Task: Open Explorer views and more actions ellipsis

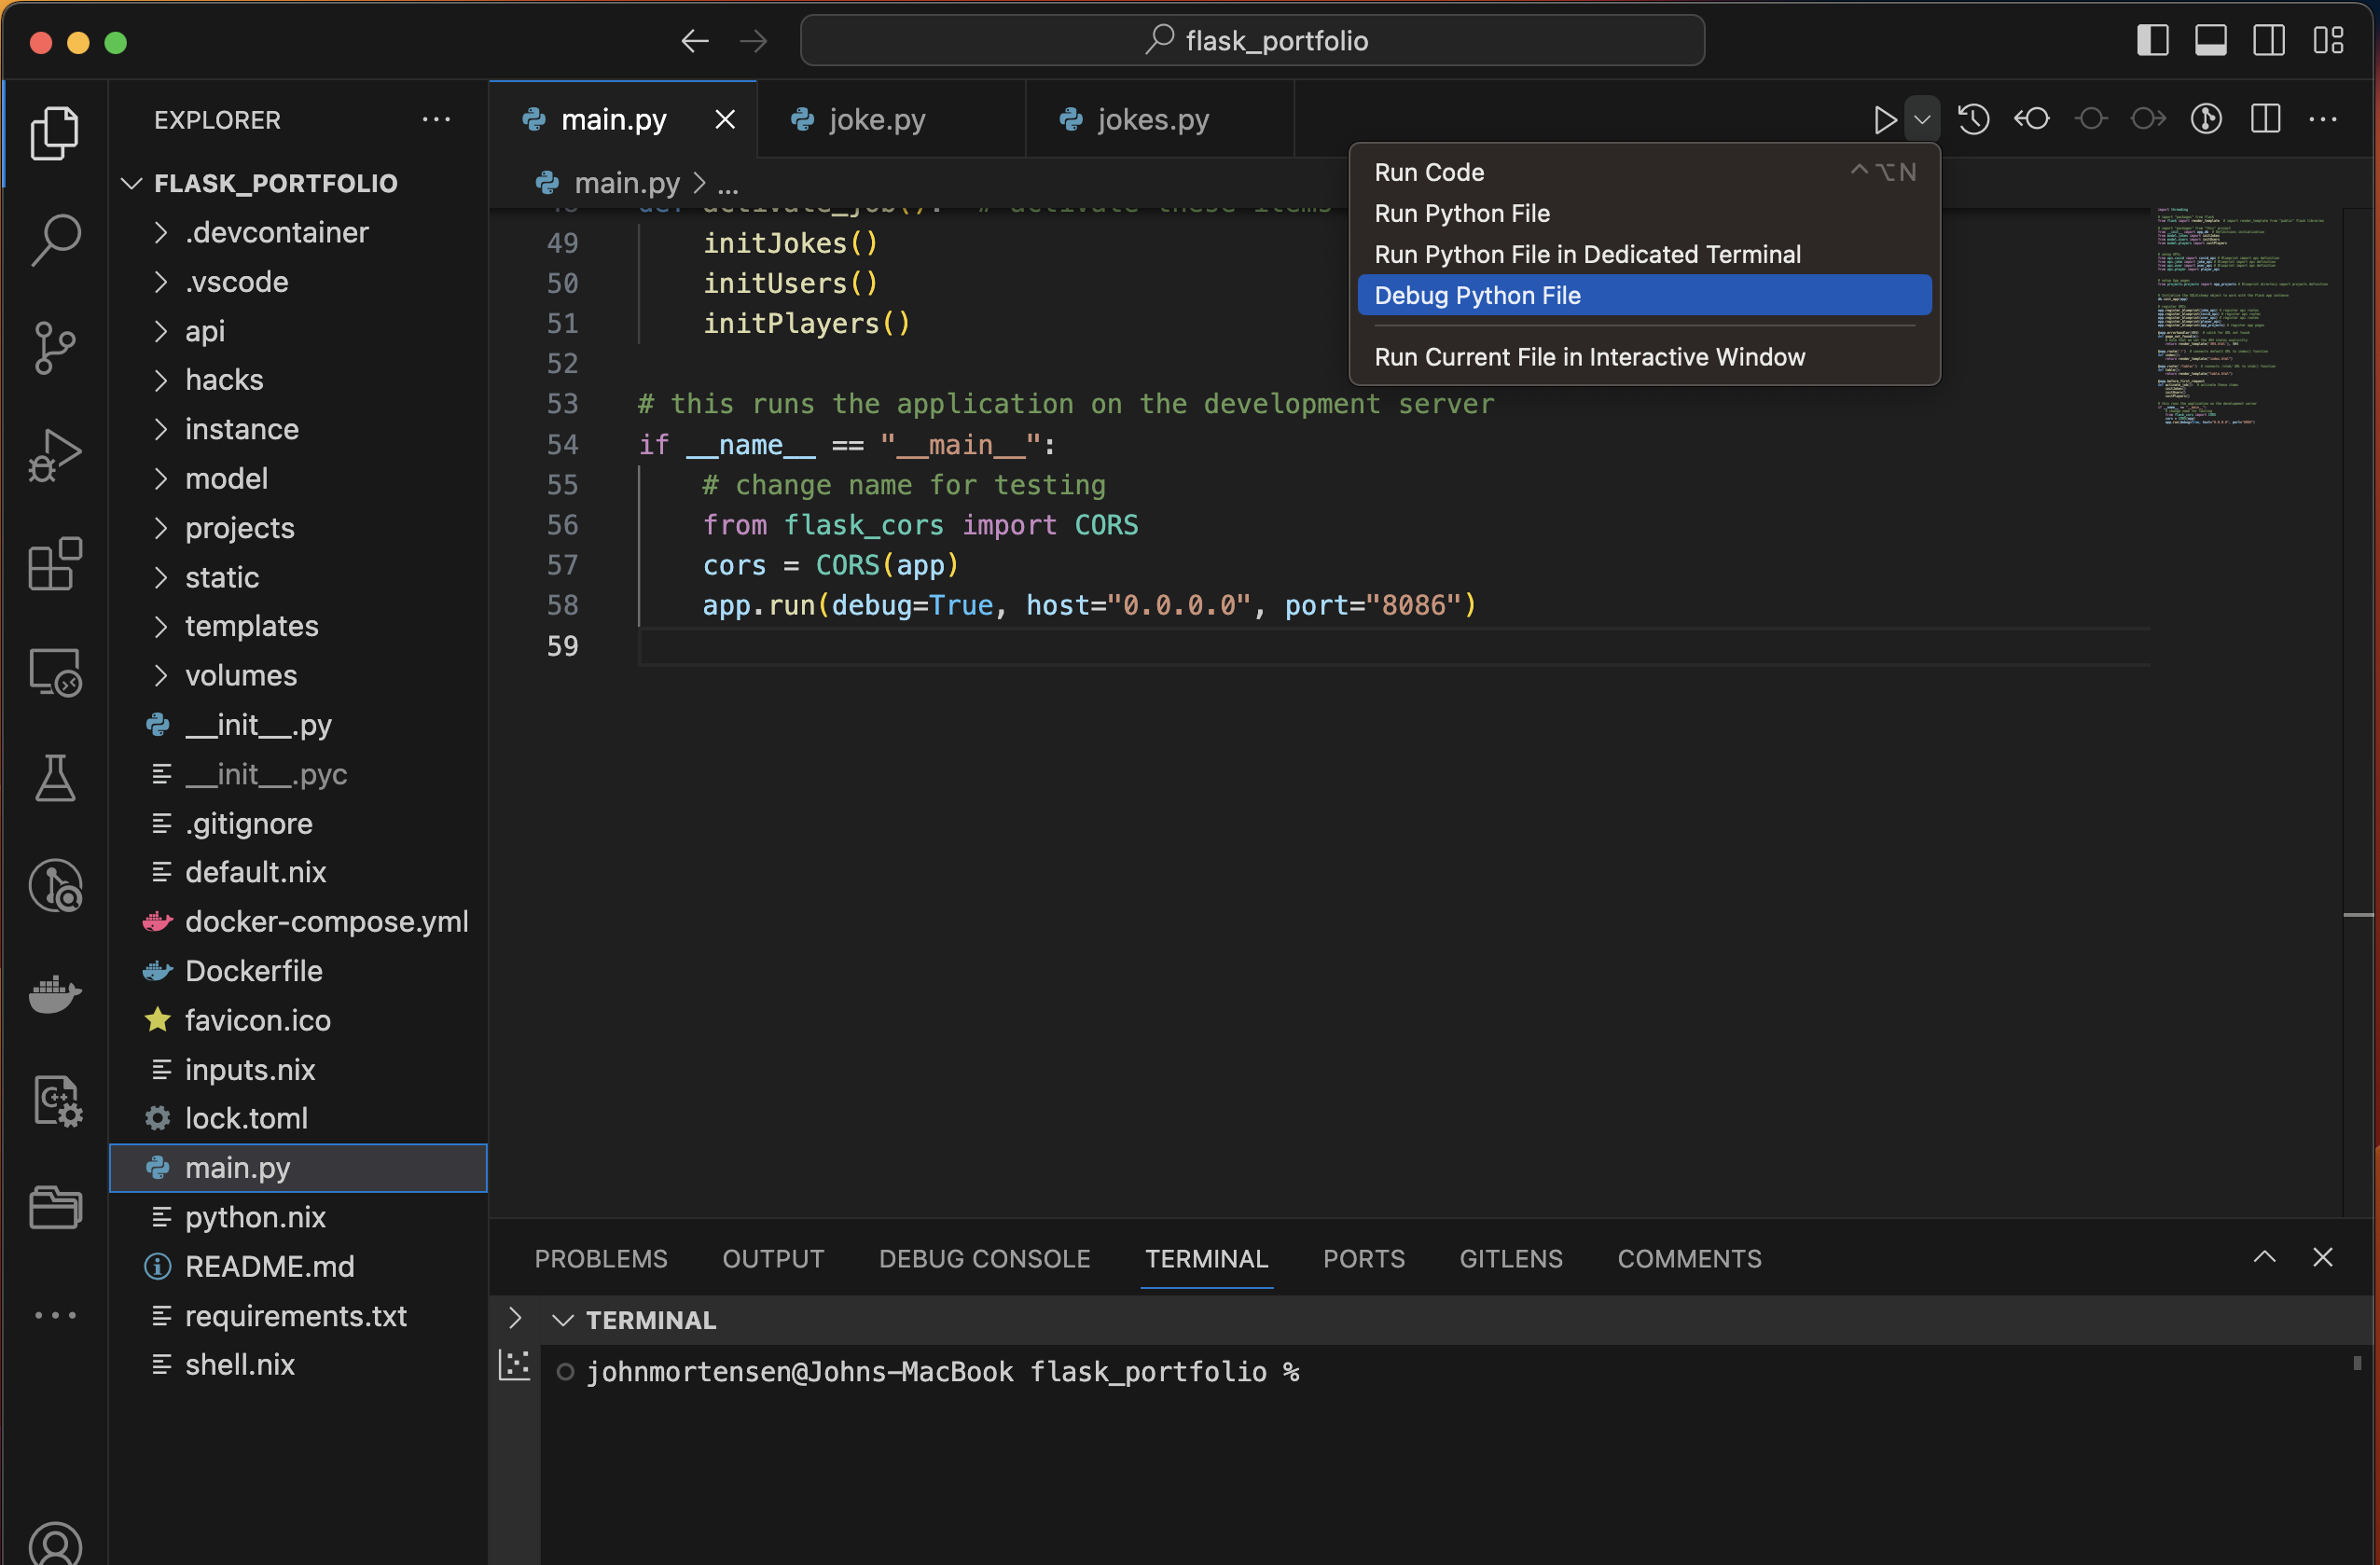Action: (436, 120)
